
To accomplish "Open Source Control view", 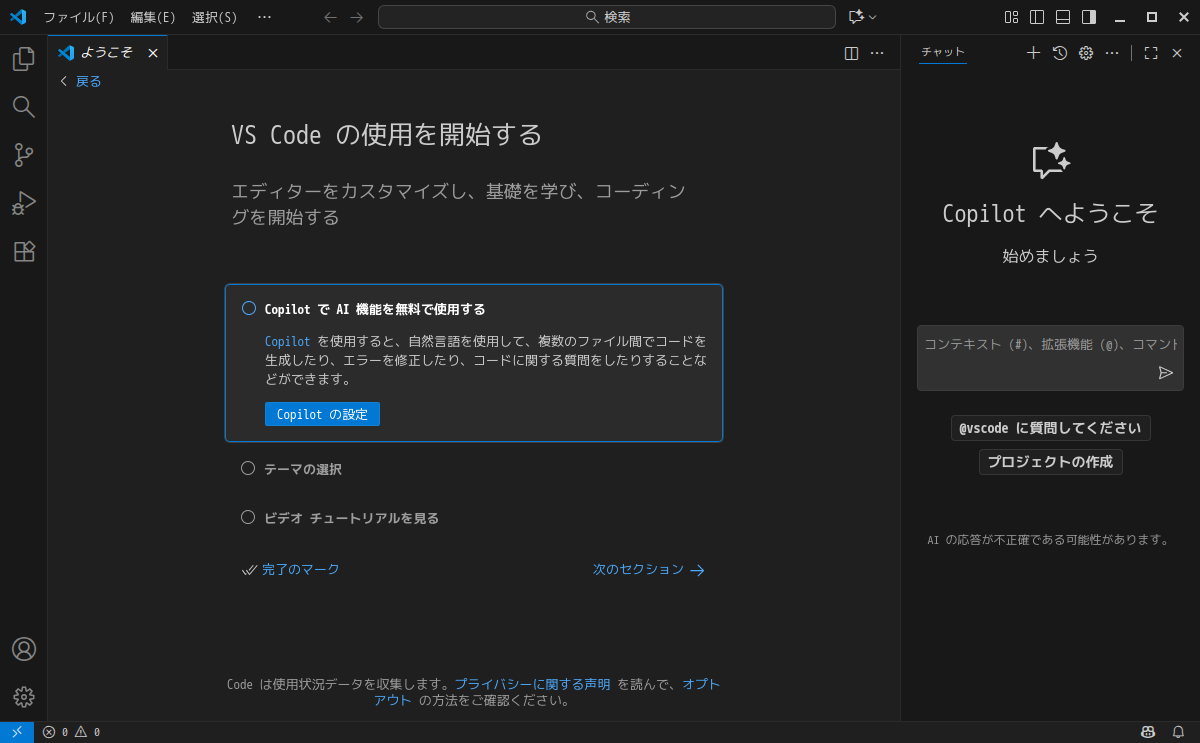I will tap(23, 155).
